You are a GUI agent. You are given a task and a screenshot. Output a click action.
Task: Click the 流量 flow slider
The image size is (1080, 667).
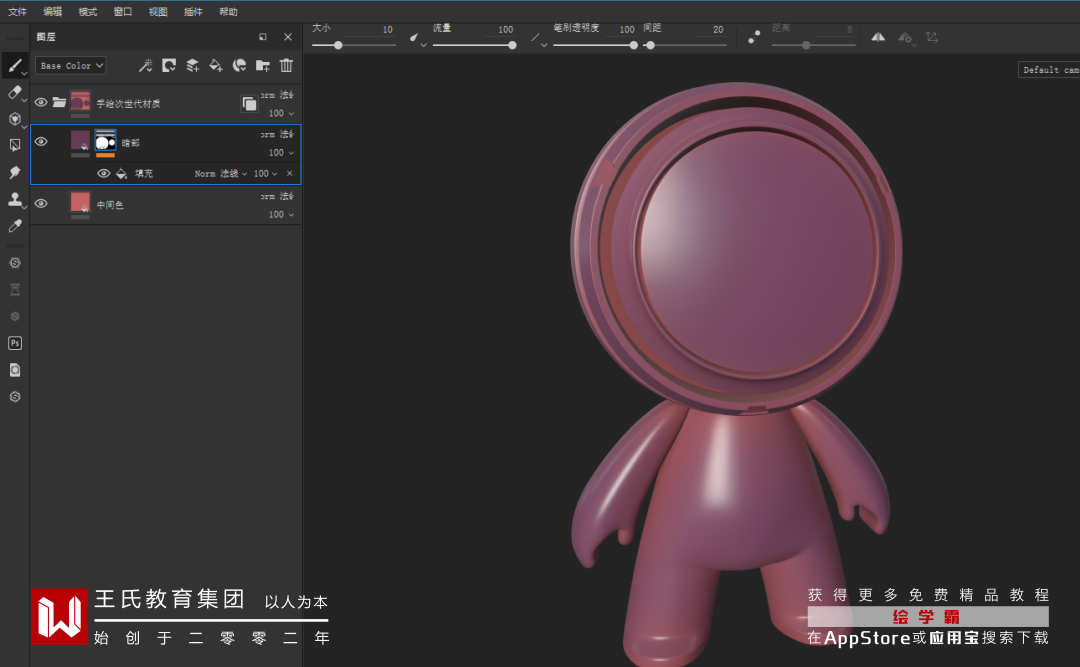coord(474,45)
